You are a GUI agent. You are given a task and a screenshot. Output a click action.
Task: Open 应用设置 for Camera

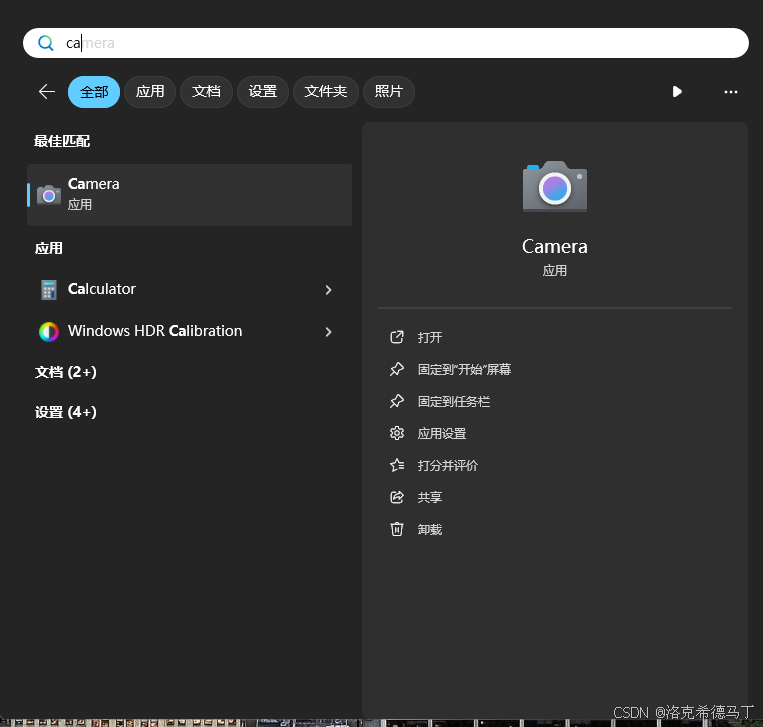click(442, 434)
